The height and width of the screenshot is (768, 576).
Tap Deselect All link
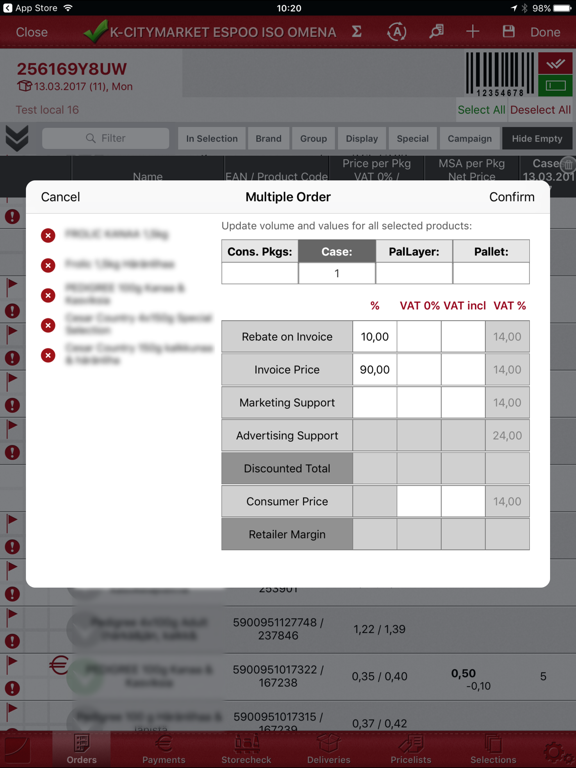540,110
